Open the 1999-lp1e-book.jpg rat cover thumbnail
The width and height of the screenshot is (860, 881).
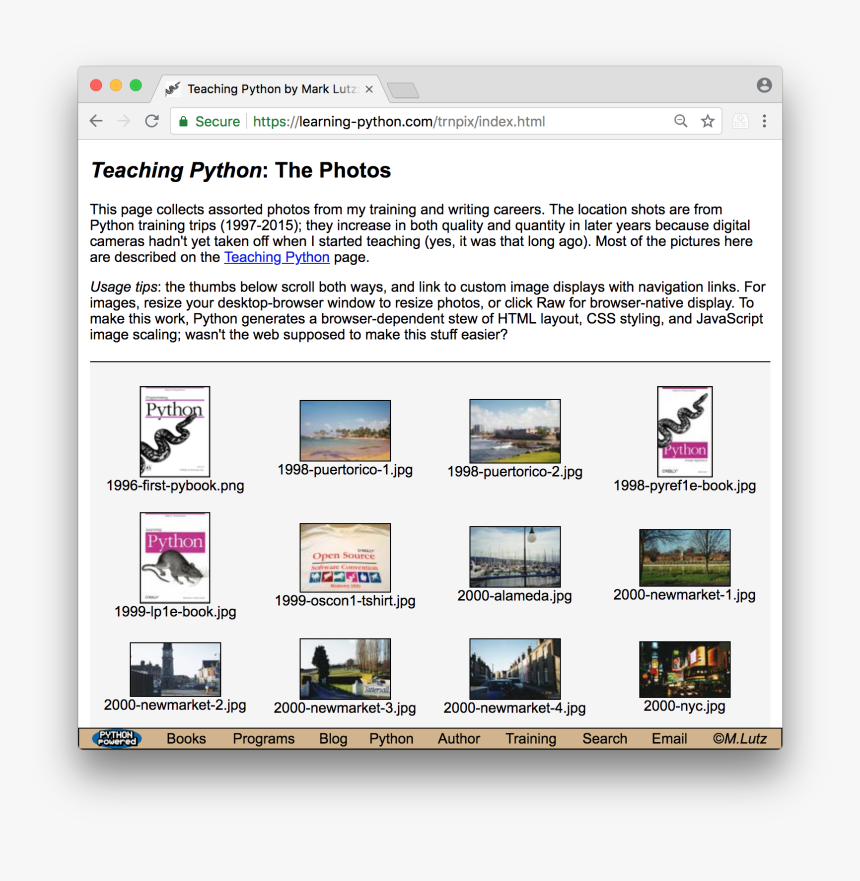(x=175, y=557)
